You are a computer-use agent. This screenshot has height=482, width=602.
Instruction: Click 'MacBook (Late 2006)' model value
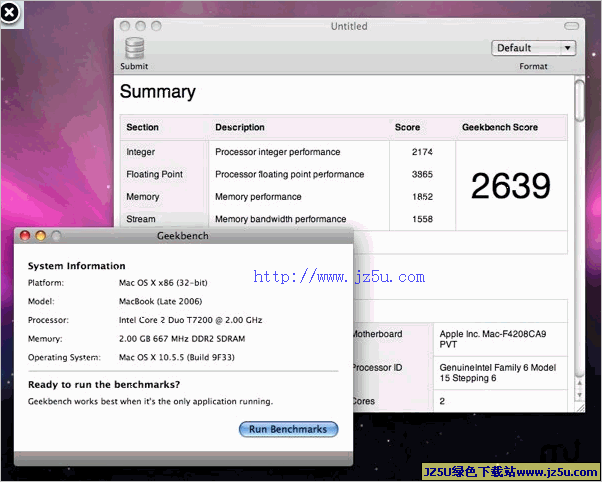tap(160, 301)
